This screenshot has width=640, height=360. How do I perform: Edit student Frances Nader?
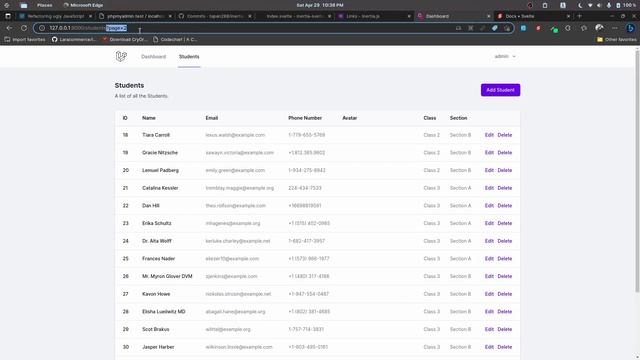click(489, 259)
